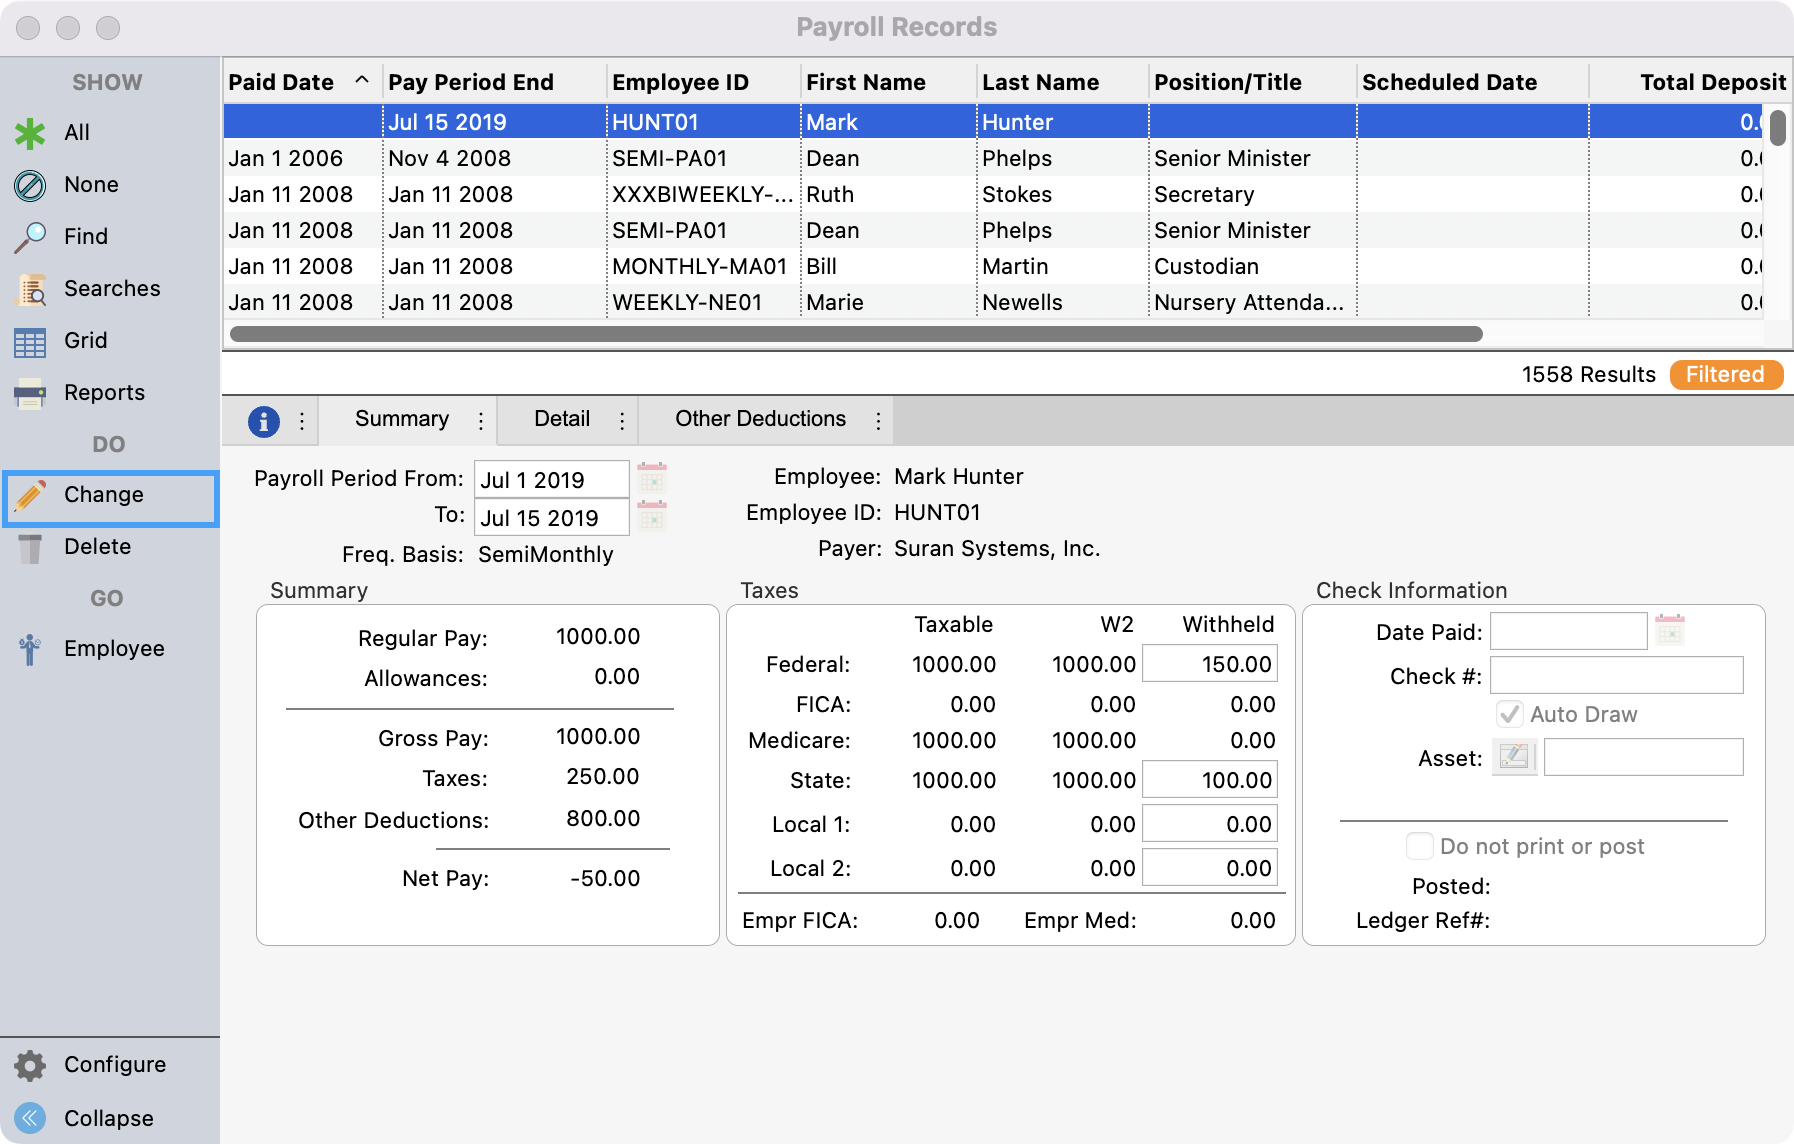Open the Other Deductions tab options menu
Image resolution: width=1794 pixels, height=1144 pixels.
(x=878, y=421)
